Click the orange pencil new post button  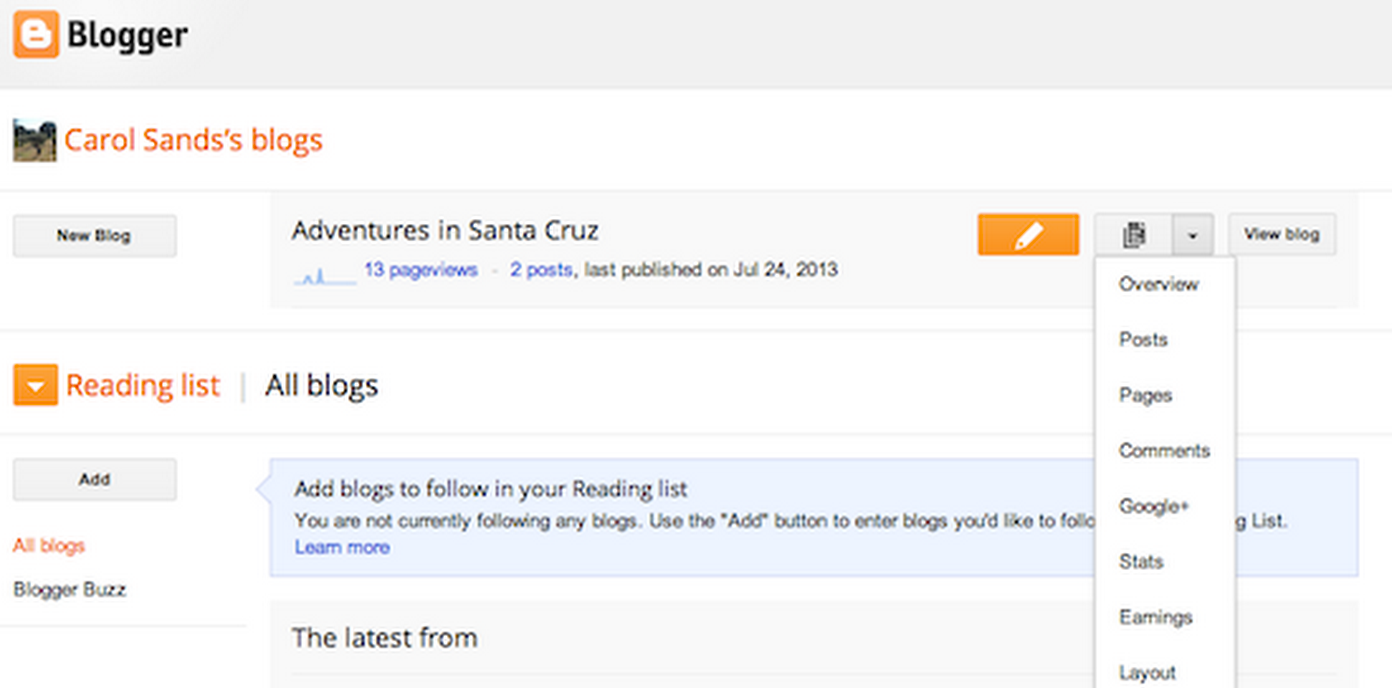click(x=1028, y=235)
